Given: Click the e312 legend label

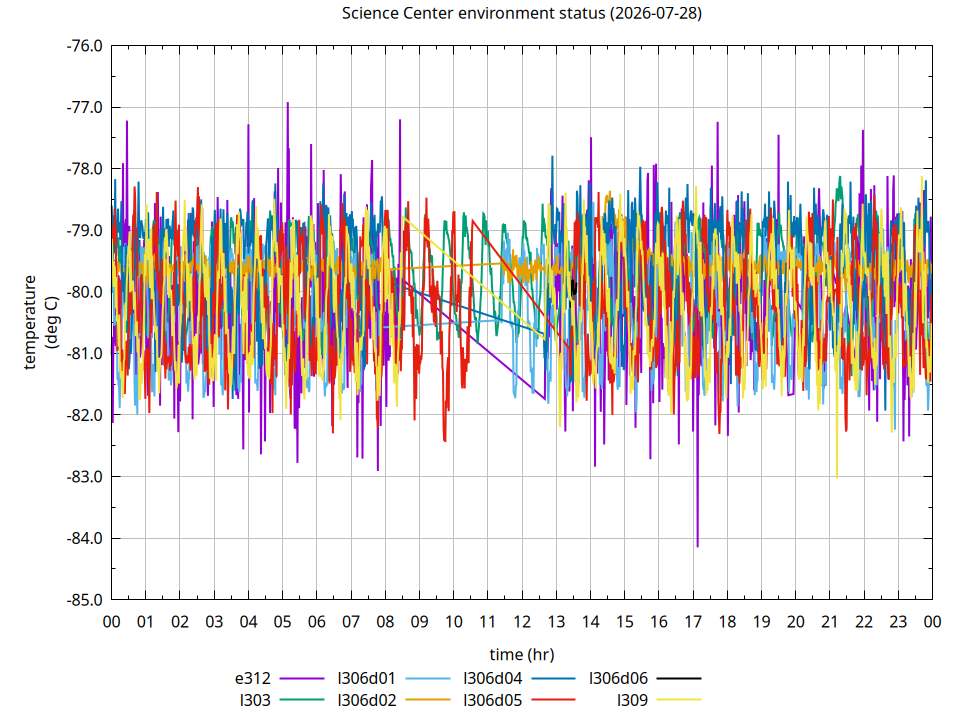Looking at the screenshot, I should coord(253,678).
